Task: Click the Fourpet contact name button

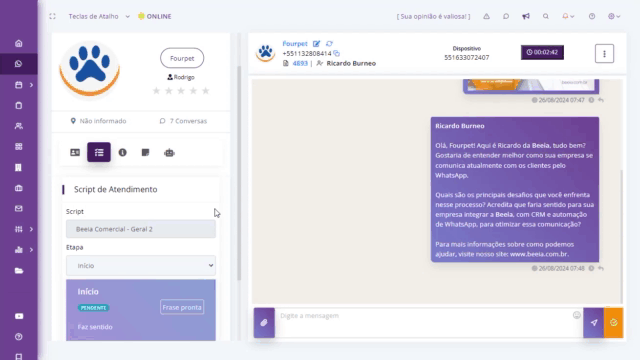Action: click(182, 58)
